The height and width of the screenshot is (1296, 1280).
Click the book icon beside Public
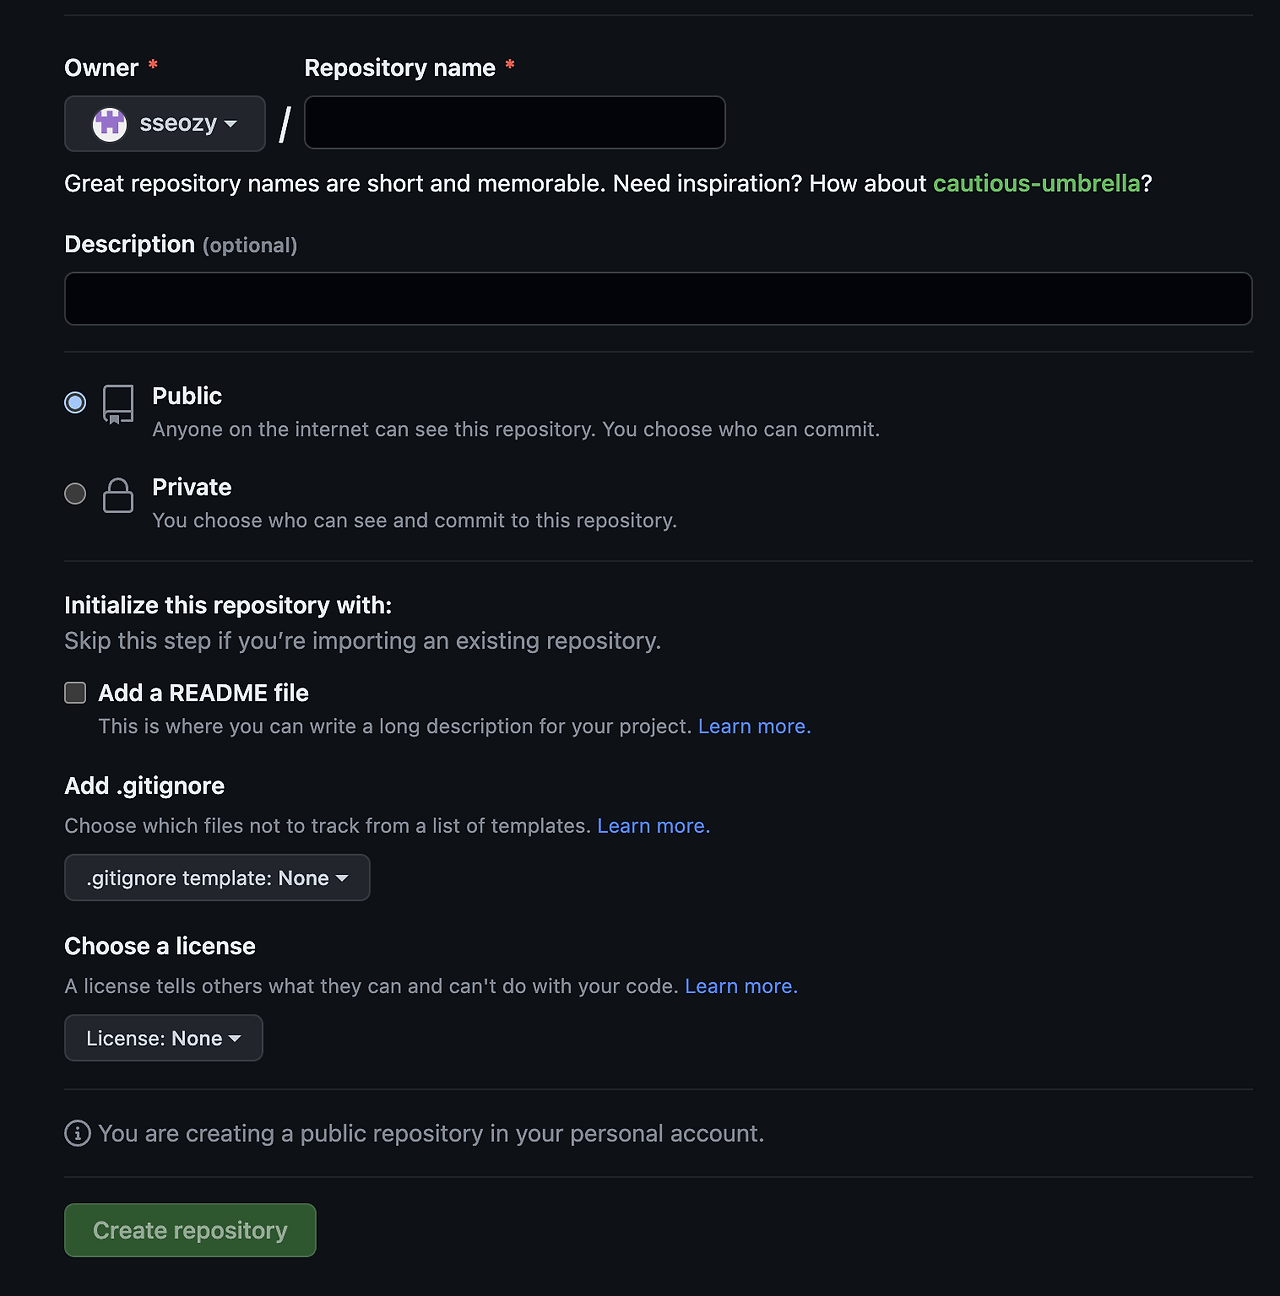click(117, 405)
